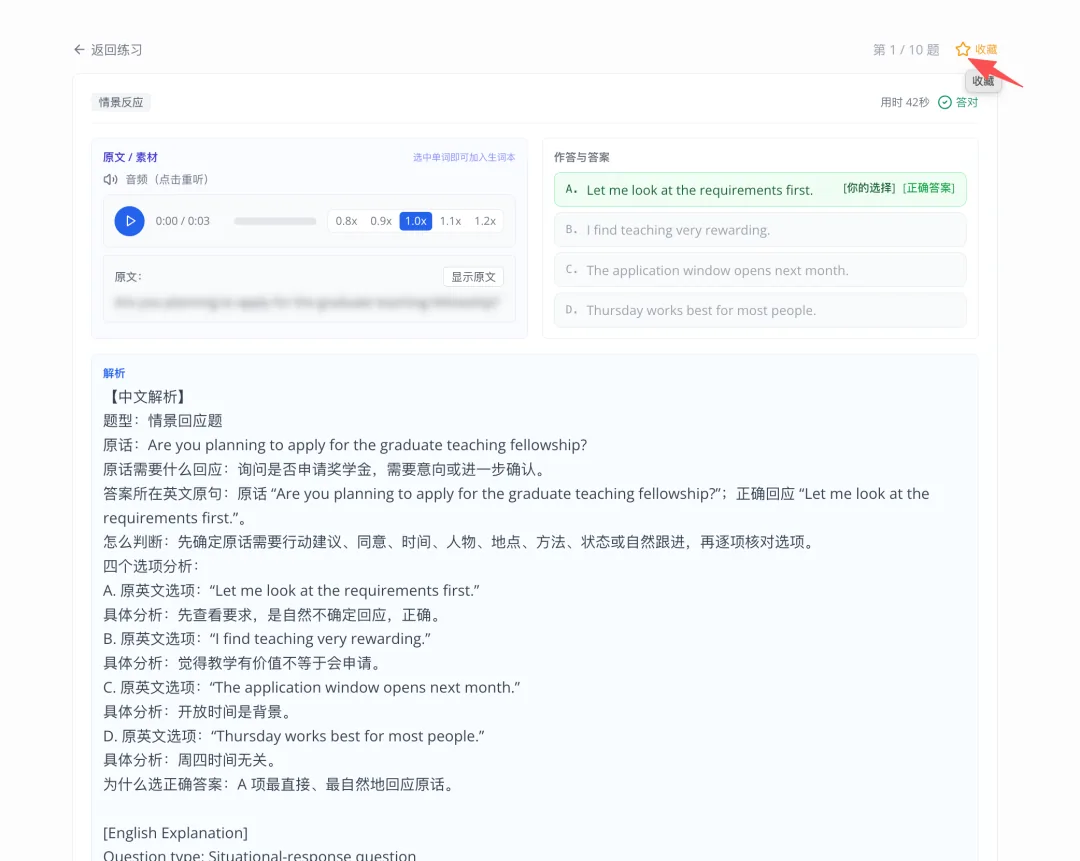Click the 用时 42秒 time label

point(904,102)
